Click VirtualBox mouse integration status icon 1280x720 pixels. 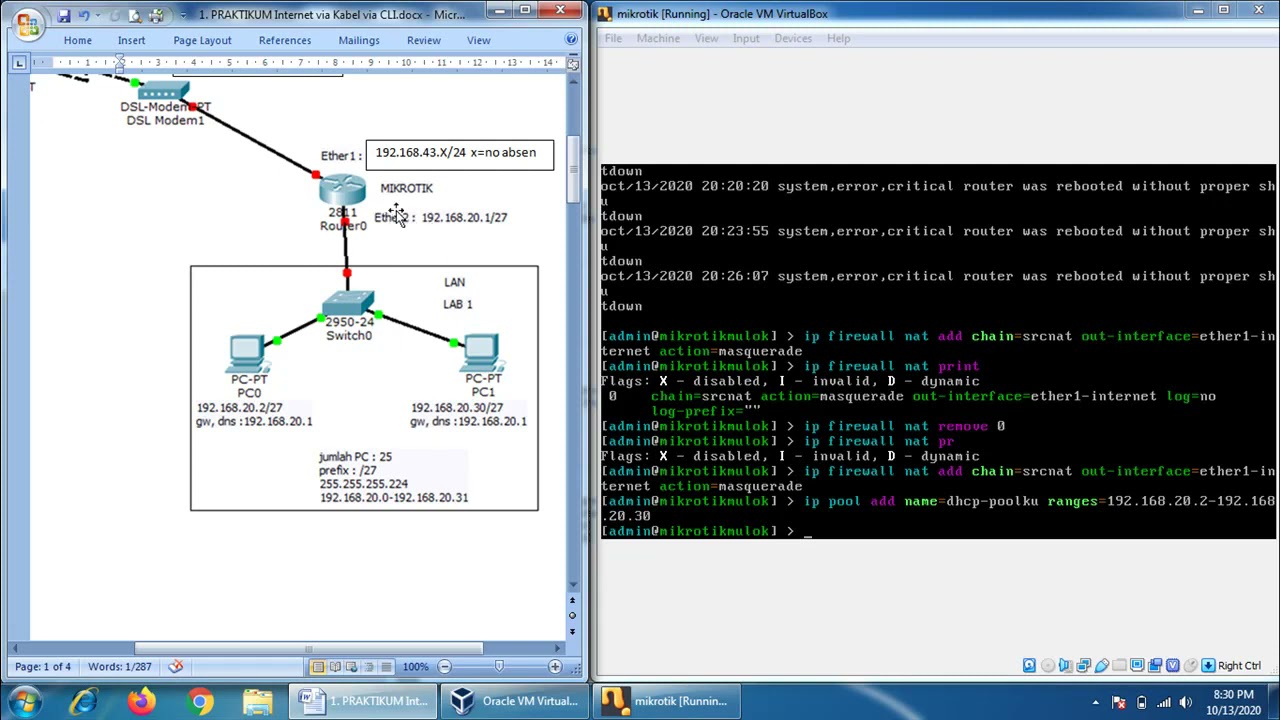1190,666
